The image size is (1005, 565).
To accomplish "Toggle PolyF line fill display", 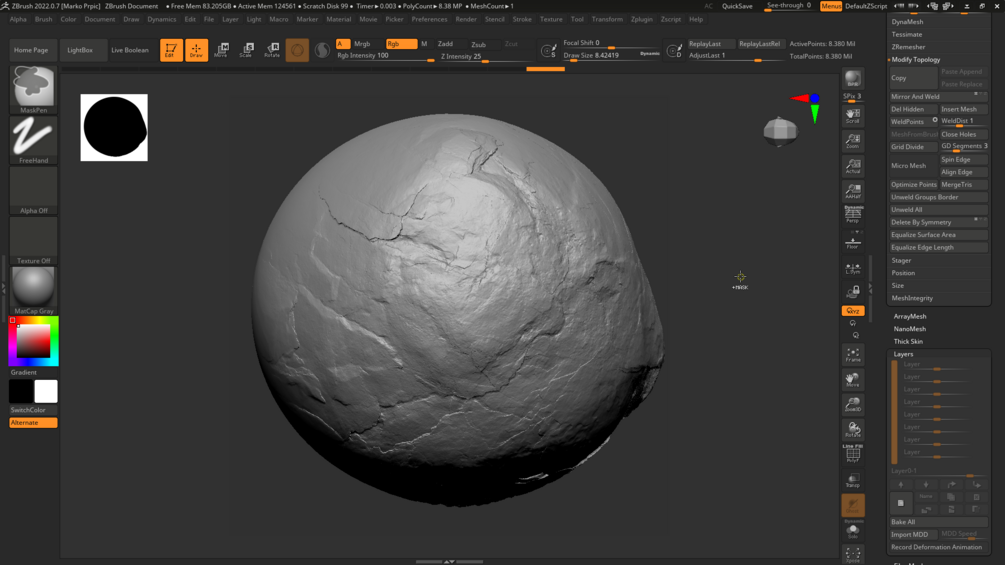I will pyautogui.click(x=852, y=452).
